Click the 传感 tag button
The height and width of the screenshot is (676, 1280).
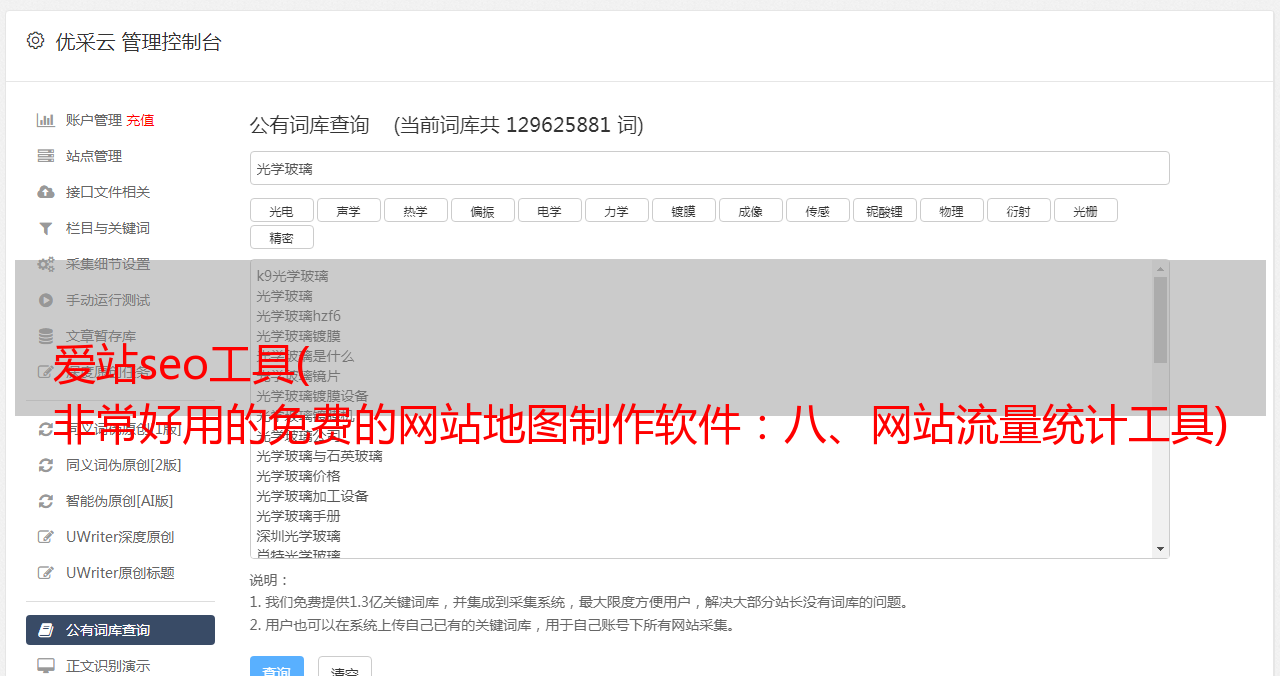[817, 211]
